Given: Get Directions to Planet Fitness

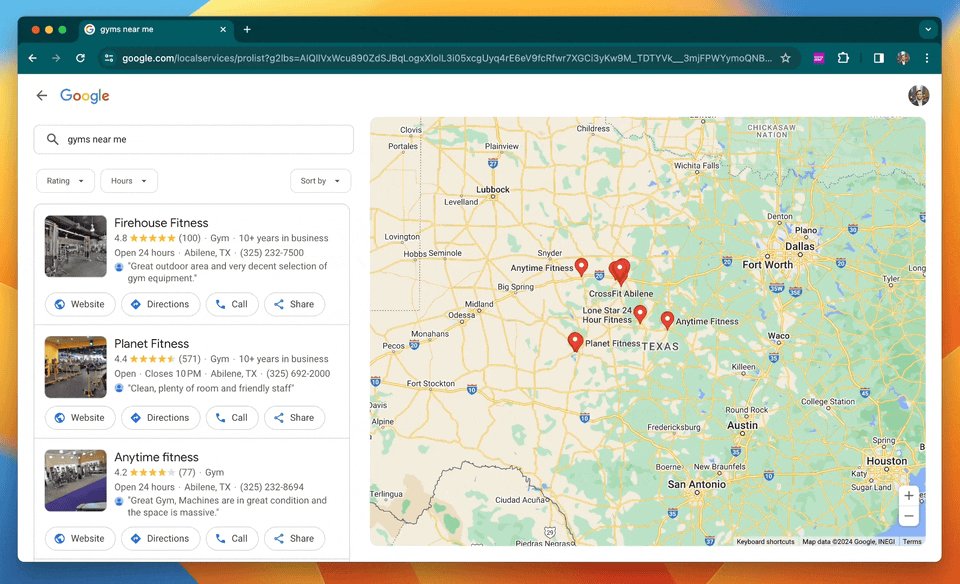Looking at the screenshot, I should click(x=160, y=417).
